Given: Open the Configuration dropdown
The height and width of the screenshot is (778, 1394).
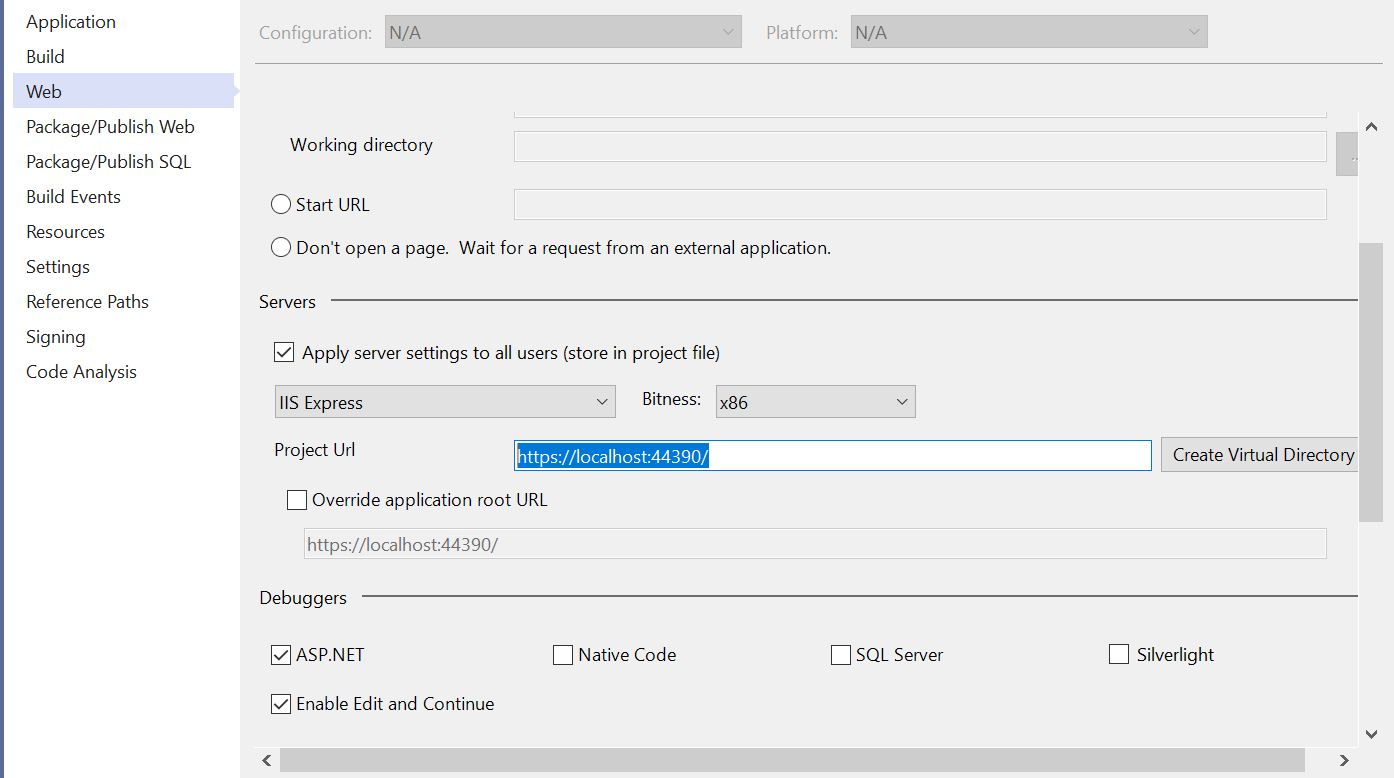Looking at the screenshot, I should click(x=563, y=33).
